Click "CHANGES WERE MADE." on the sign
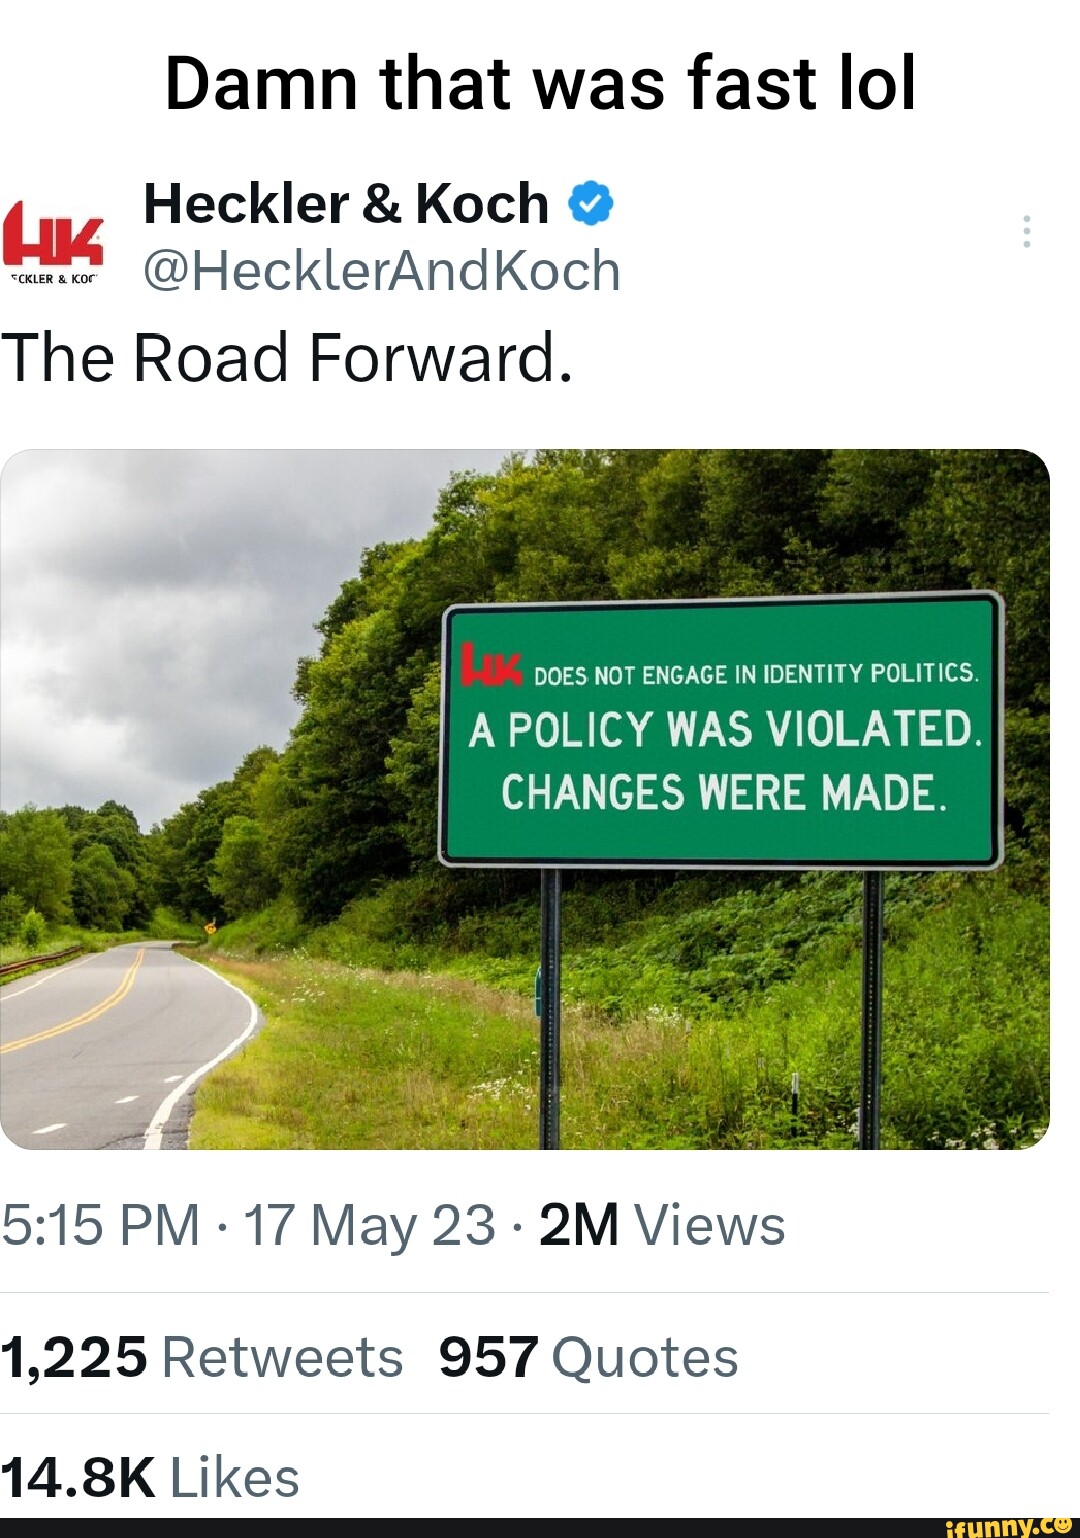Screen dimensions: 1080x1538 click(x=723, y=793)
